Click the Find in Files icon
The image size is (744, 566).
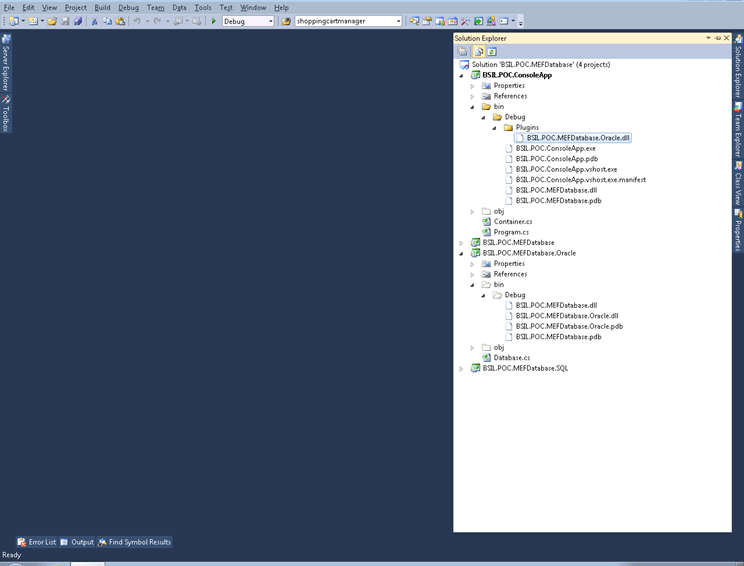point(286,21)
